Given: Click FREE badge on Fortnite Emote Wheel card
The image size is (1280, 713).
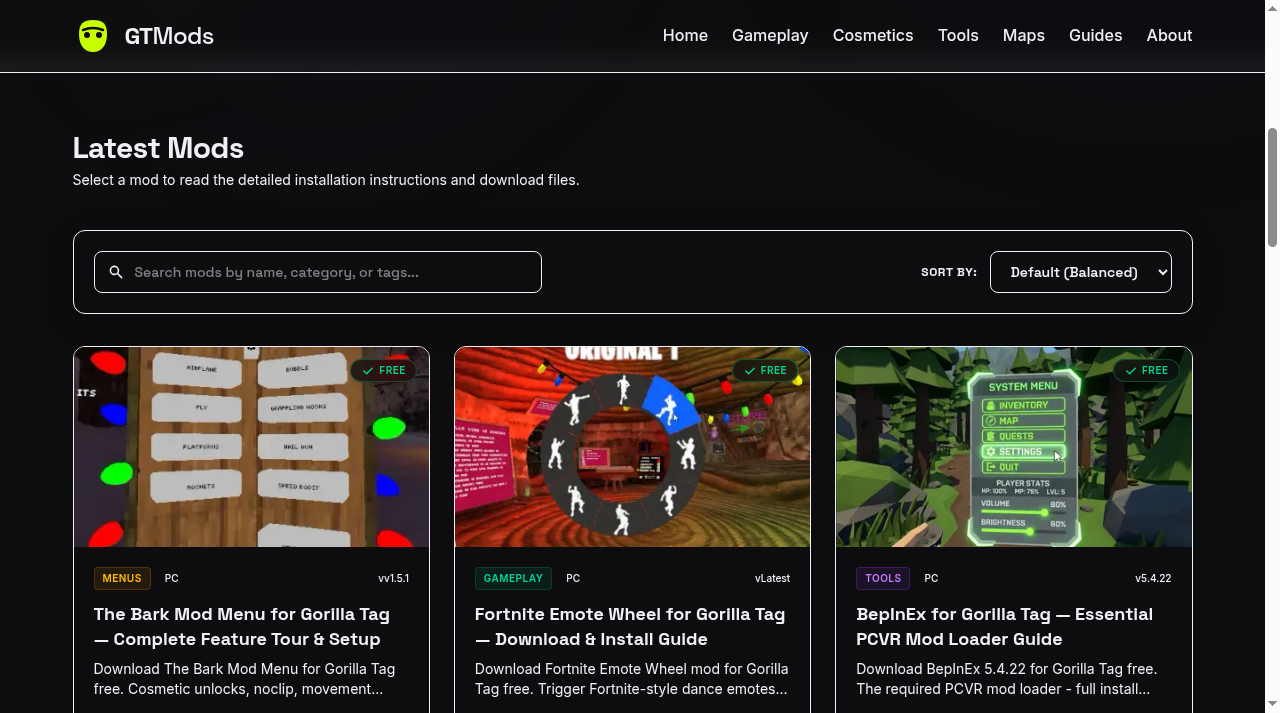Looking at the screenshot, I should tap(765, 370).
